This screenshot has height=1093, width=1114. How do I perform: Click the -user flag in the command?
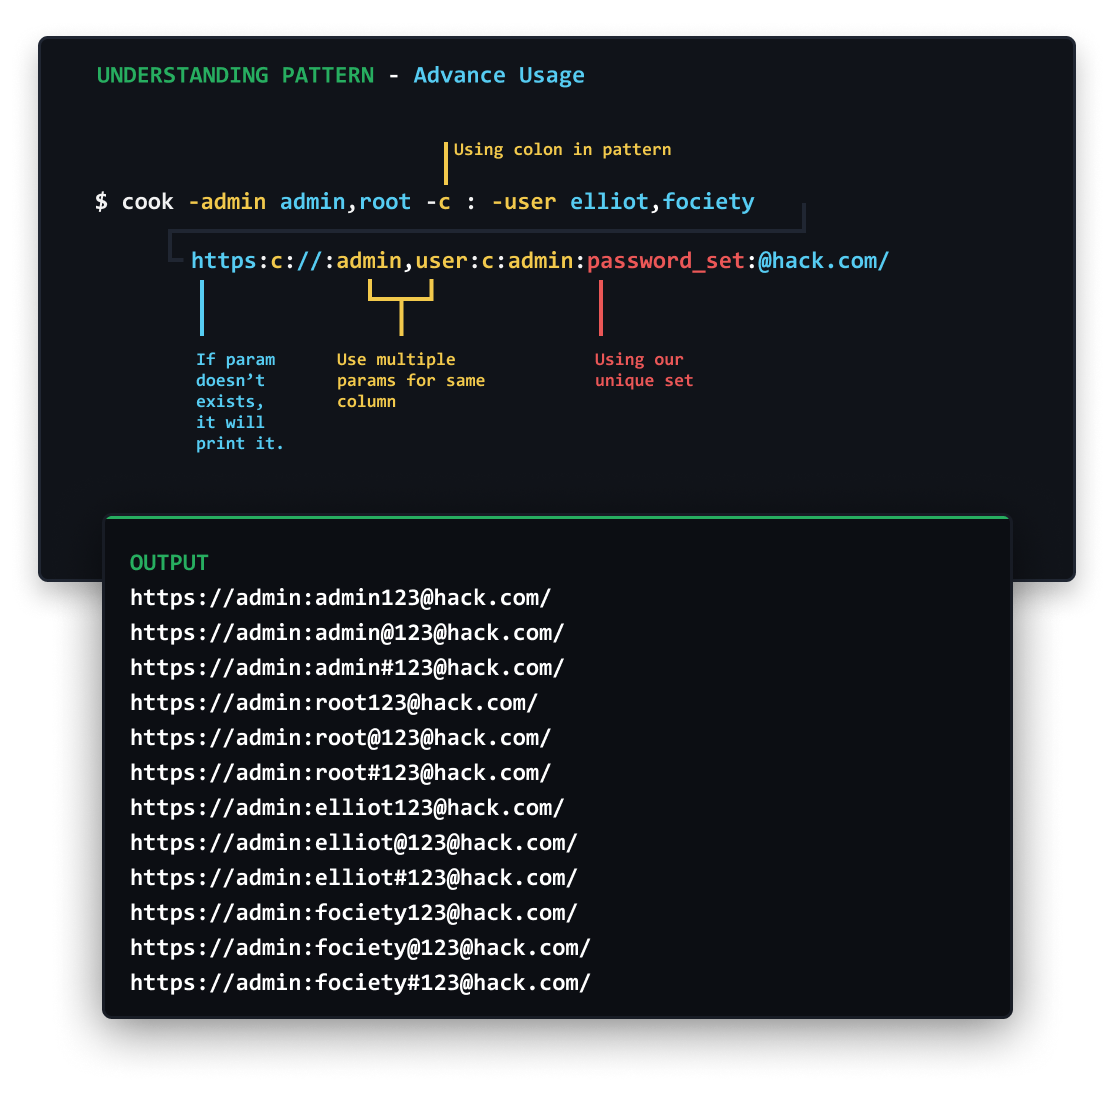(x=524, y=202)
